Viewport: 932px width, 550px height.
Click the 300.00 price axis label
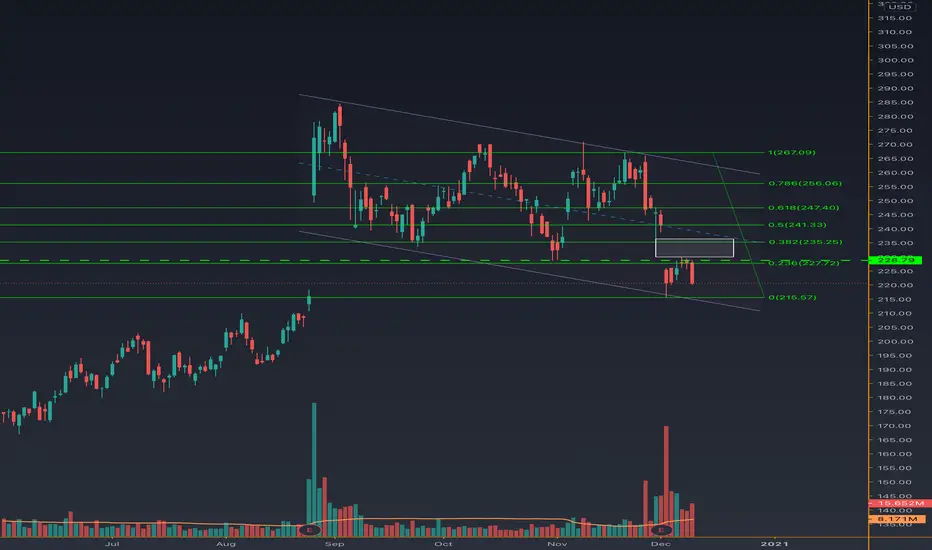point(895,60)
